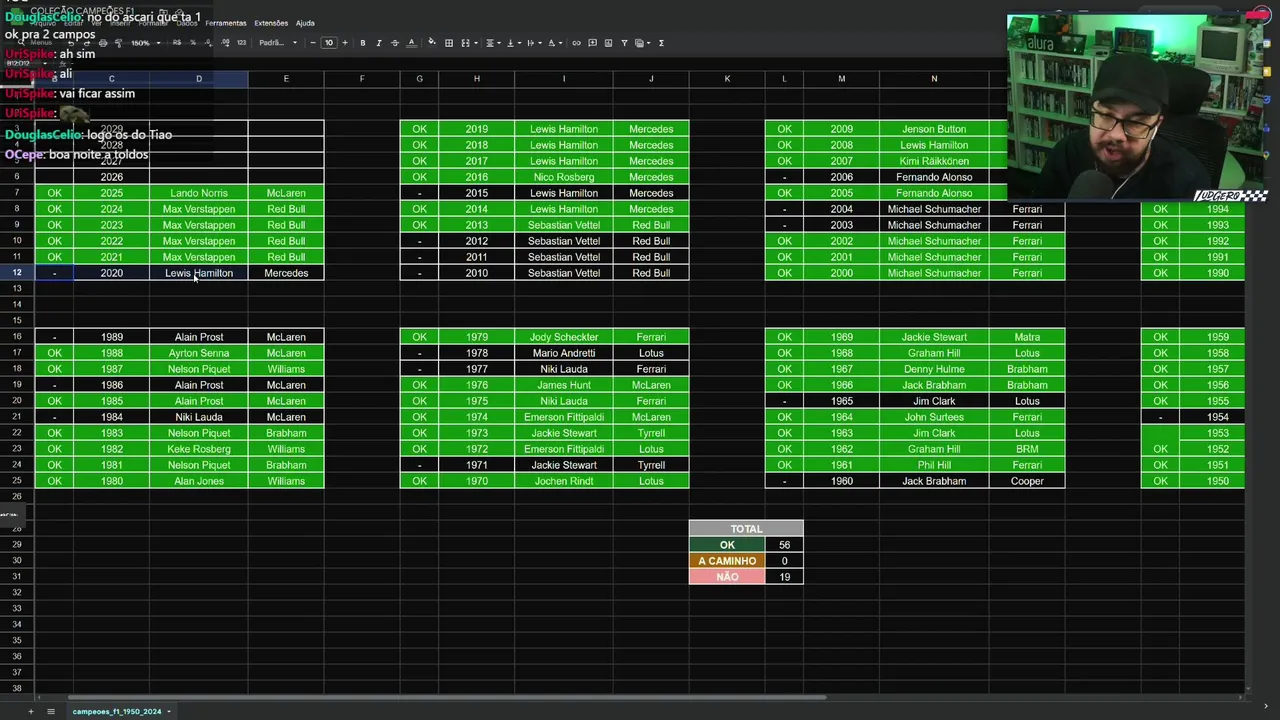Decrease font size with minus button

pyautogui.click(x=313, y=43)
